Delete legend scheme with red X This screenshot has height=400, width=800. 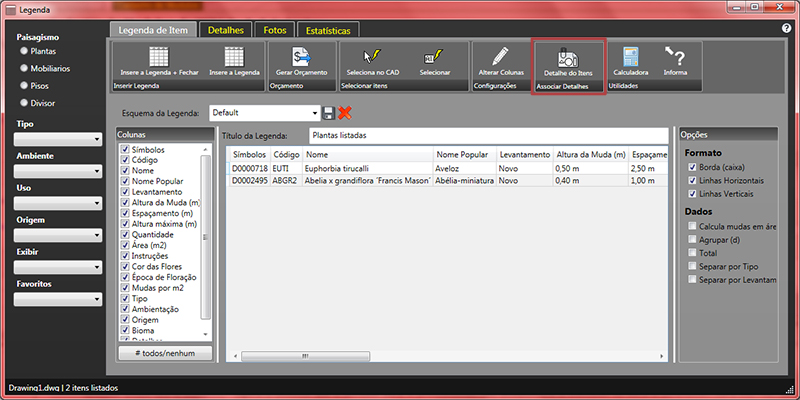pyautogui.click(x=345, y=113)
